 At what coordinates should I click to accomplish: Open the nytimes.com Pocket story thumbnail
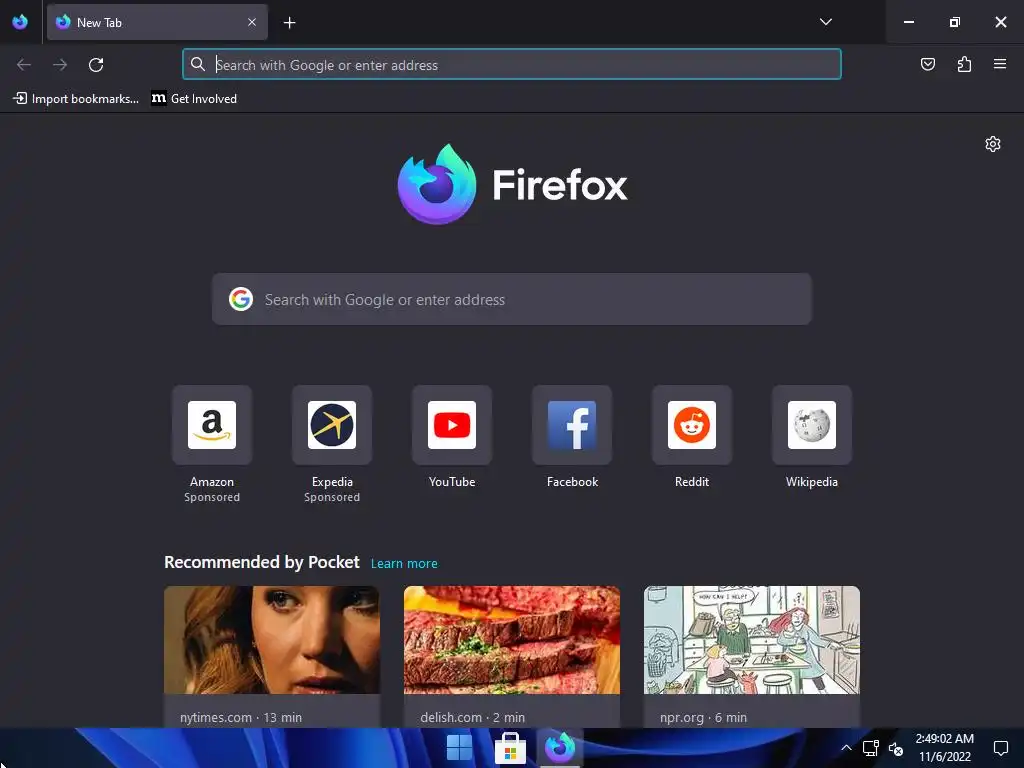point(272,640)
